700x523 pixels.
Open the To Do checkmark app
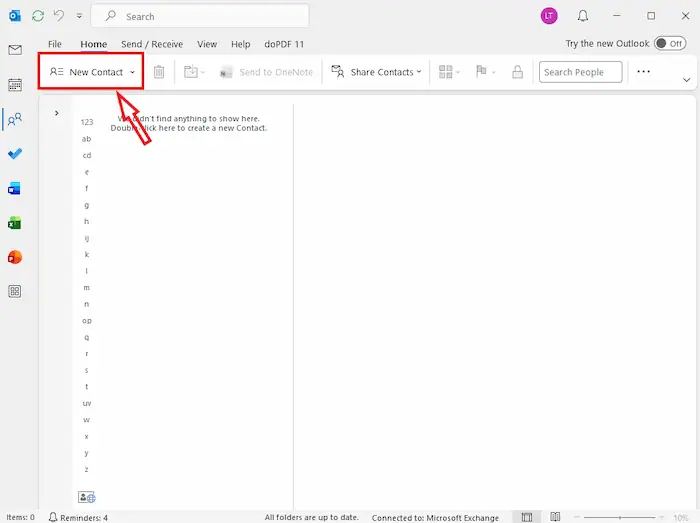click(15, 154)
